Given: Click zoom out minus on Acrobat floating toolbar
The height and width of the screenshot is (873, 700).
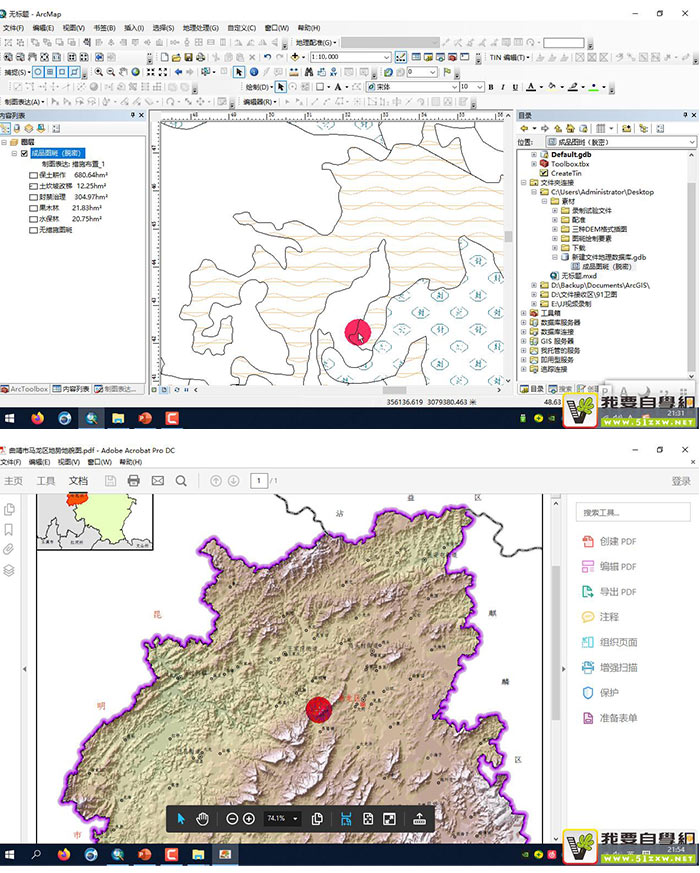Looking at the screenshot, I should click(x=232, y=818).
